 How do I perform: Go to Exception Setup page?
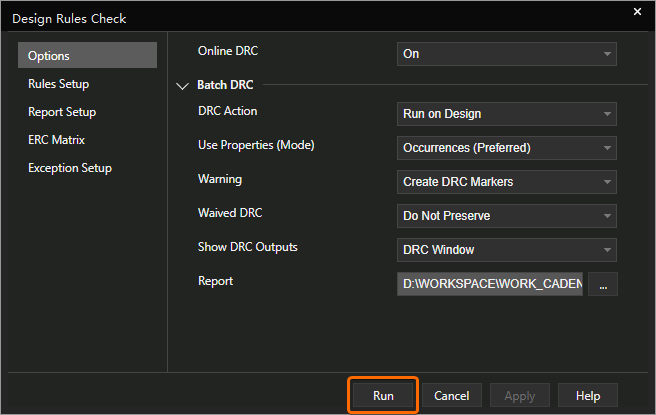pyautogui.click(x=69, y=168)
